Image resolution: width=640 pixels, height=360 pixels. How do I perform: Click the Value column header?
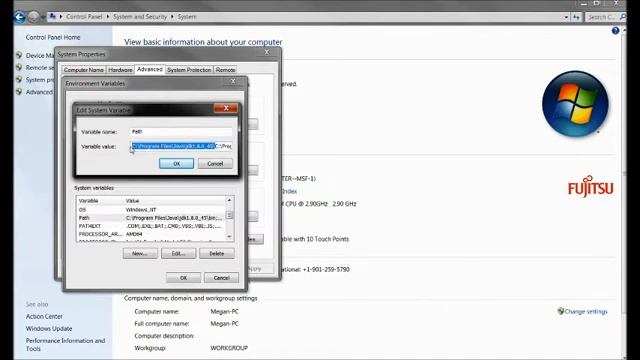(175, 201)
